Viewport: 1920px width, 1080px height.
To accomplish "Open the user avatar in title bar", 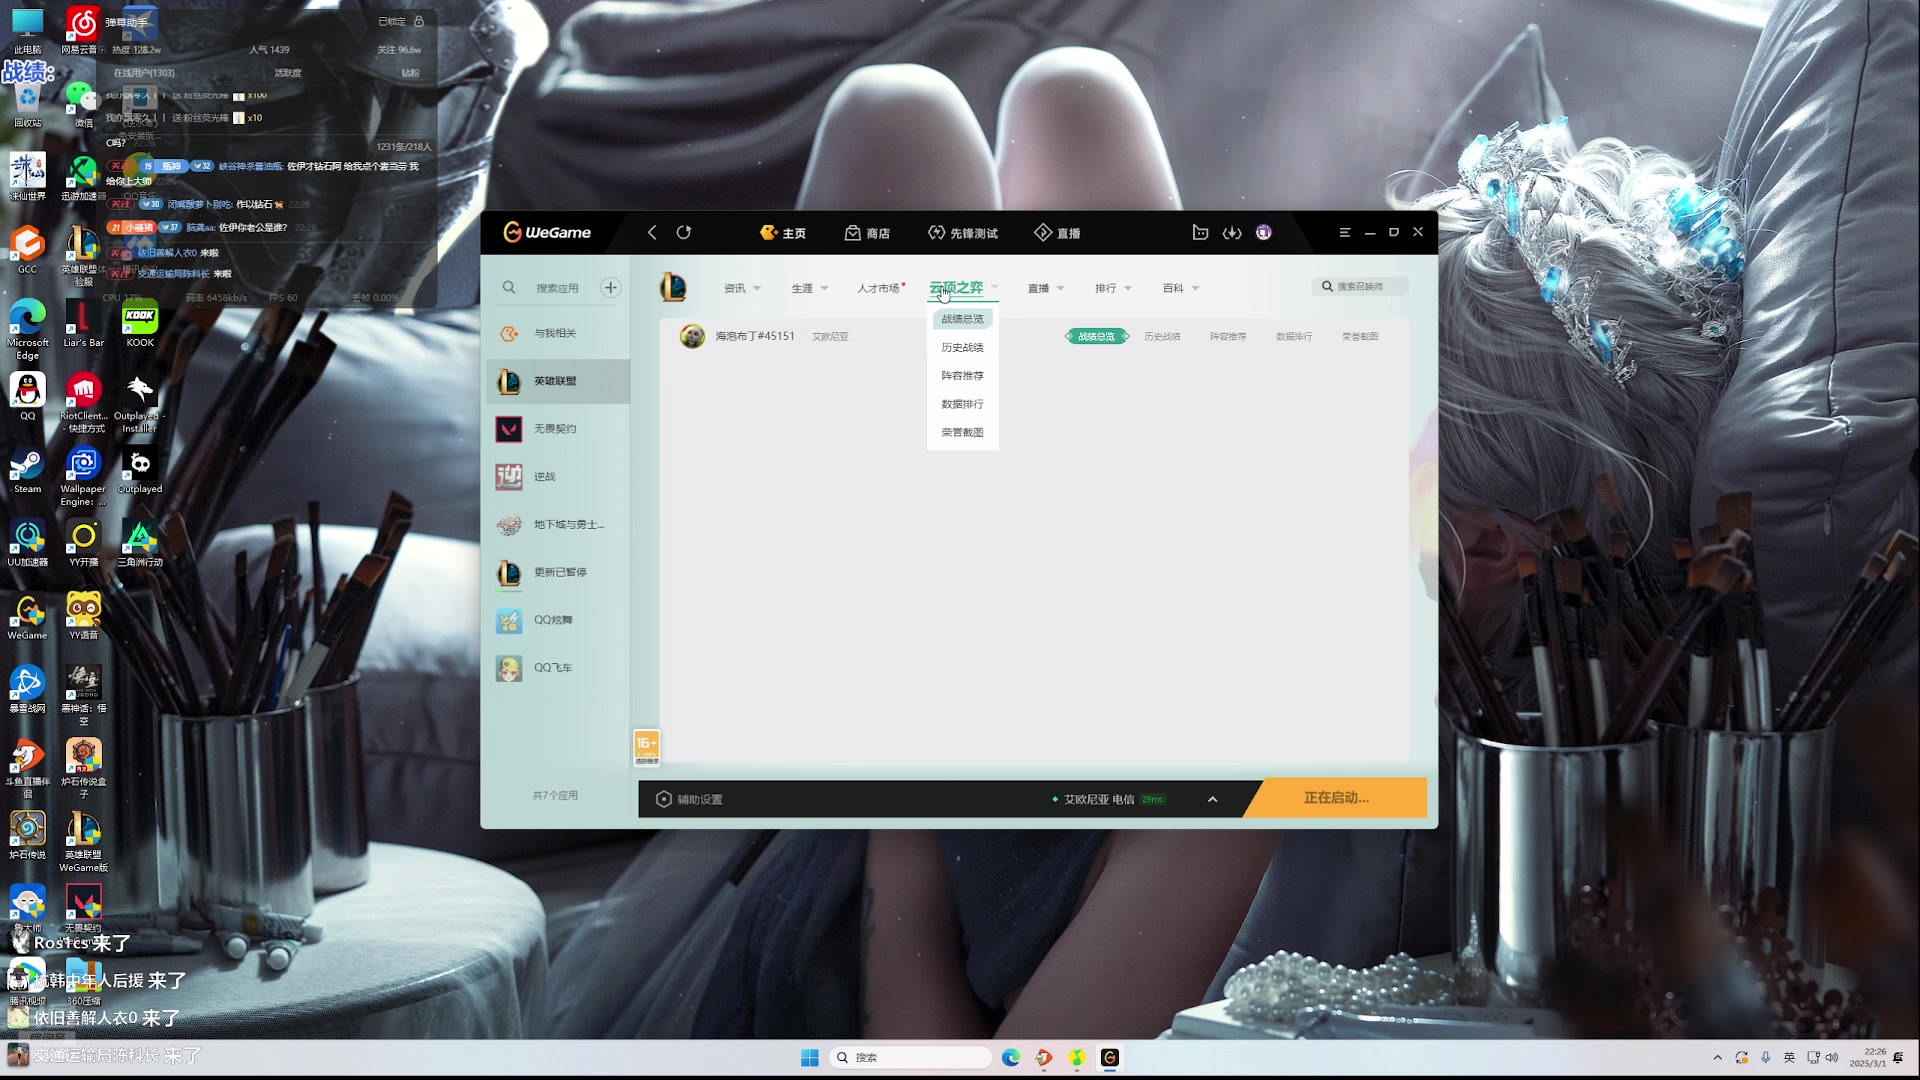I will (1264, 232).
